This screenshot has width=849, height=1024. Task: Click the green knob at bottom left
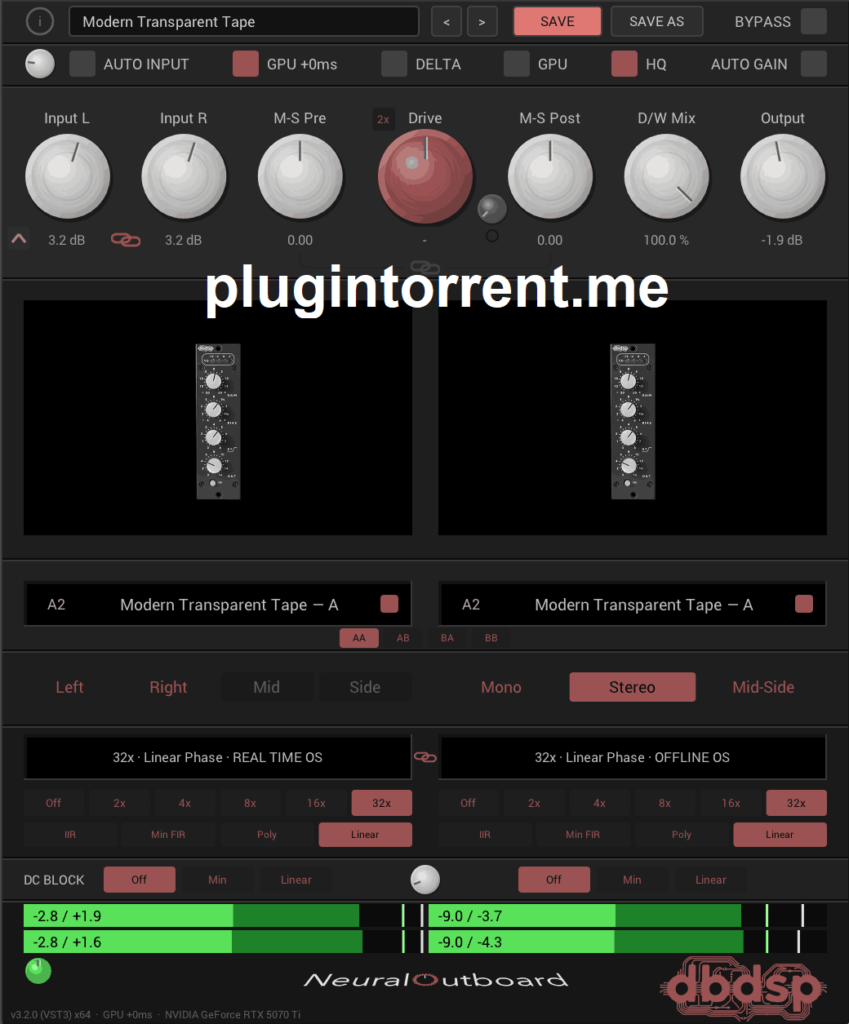click(x=38, y=971)
